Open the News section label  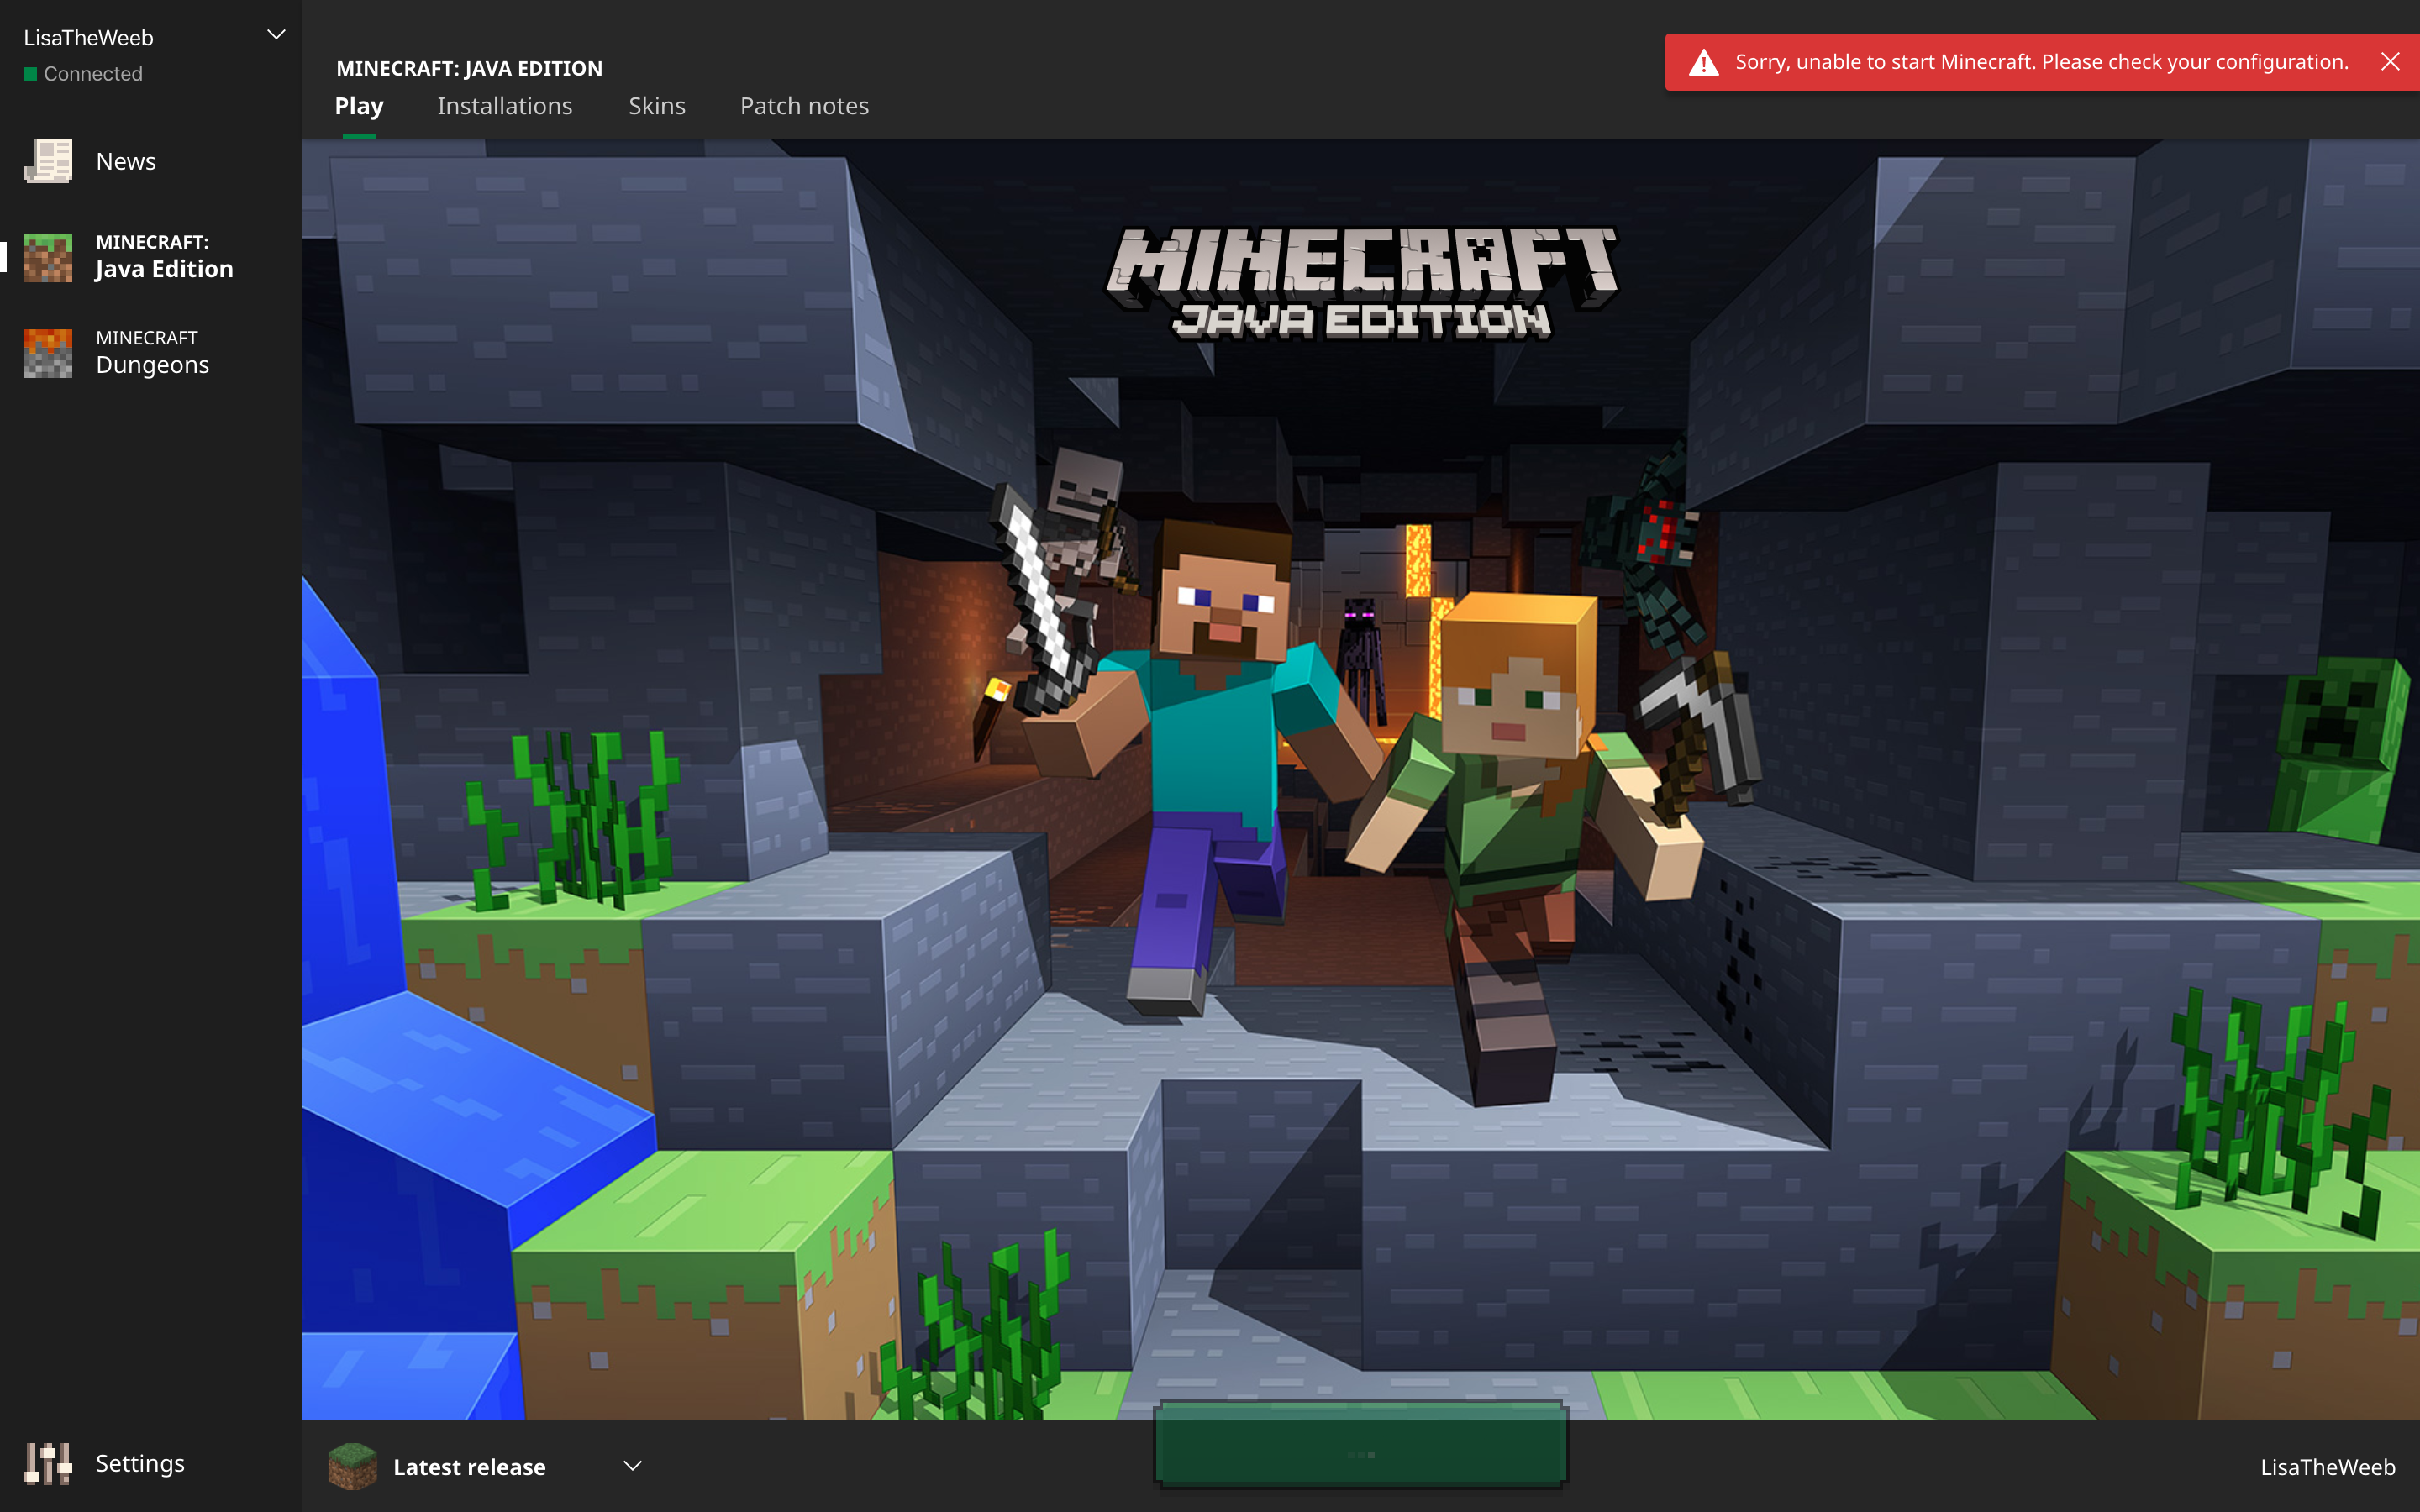(x=126, y=161)
